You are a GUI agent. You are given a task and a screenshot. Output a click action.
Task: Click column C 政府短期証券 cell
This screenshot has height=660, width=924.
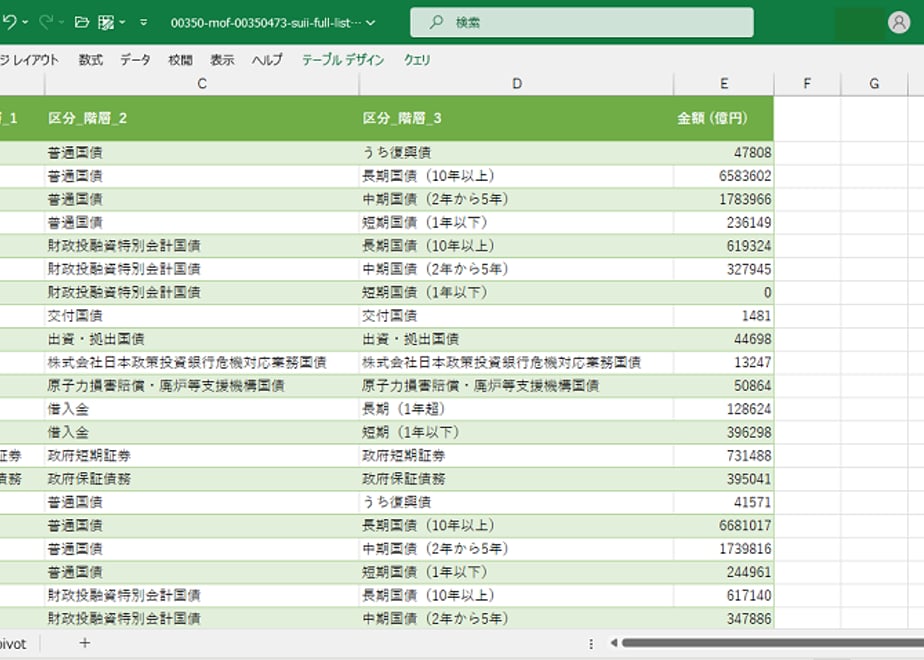pyautogui.click(x=202, y=456)
